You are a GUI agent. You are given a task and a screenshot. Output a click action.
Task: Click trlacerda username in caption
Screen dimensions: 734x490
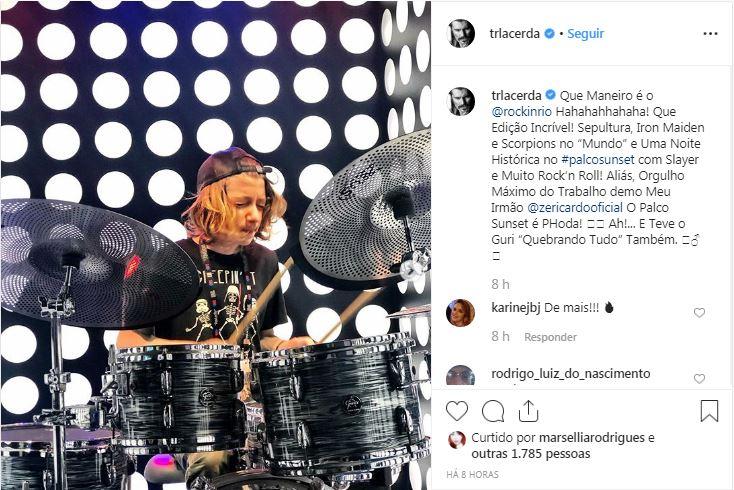516,95
